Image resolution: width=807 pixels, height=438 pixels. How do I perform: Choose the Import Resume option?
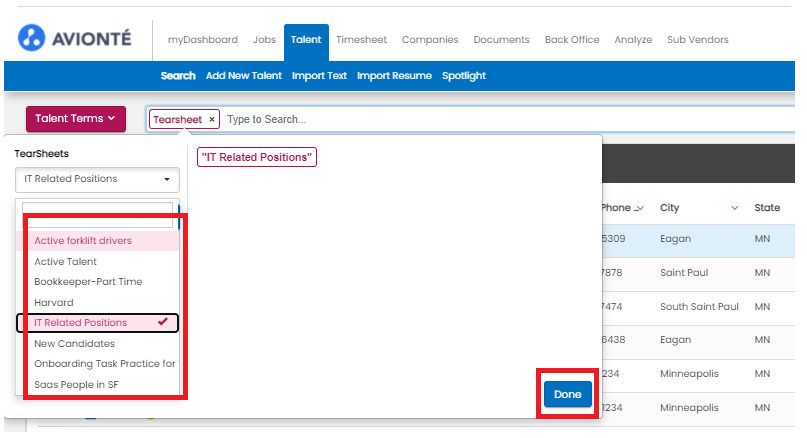394,76
